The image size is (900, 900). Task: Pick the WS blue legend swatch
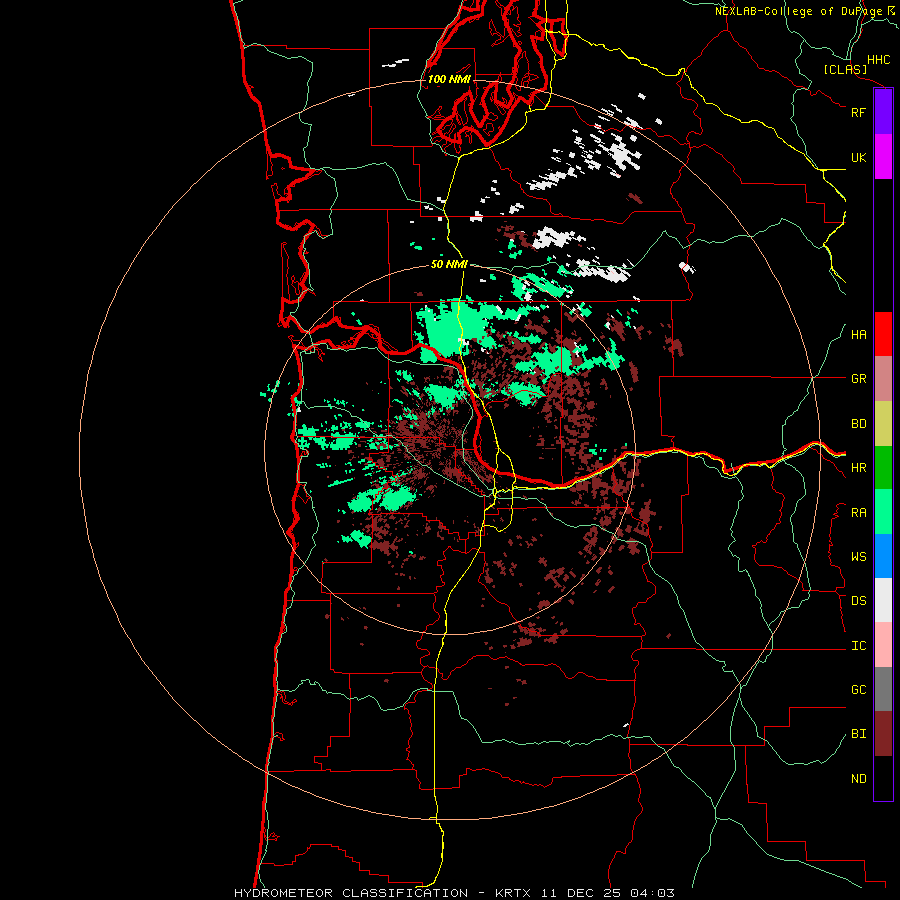[883, 556]
